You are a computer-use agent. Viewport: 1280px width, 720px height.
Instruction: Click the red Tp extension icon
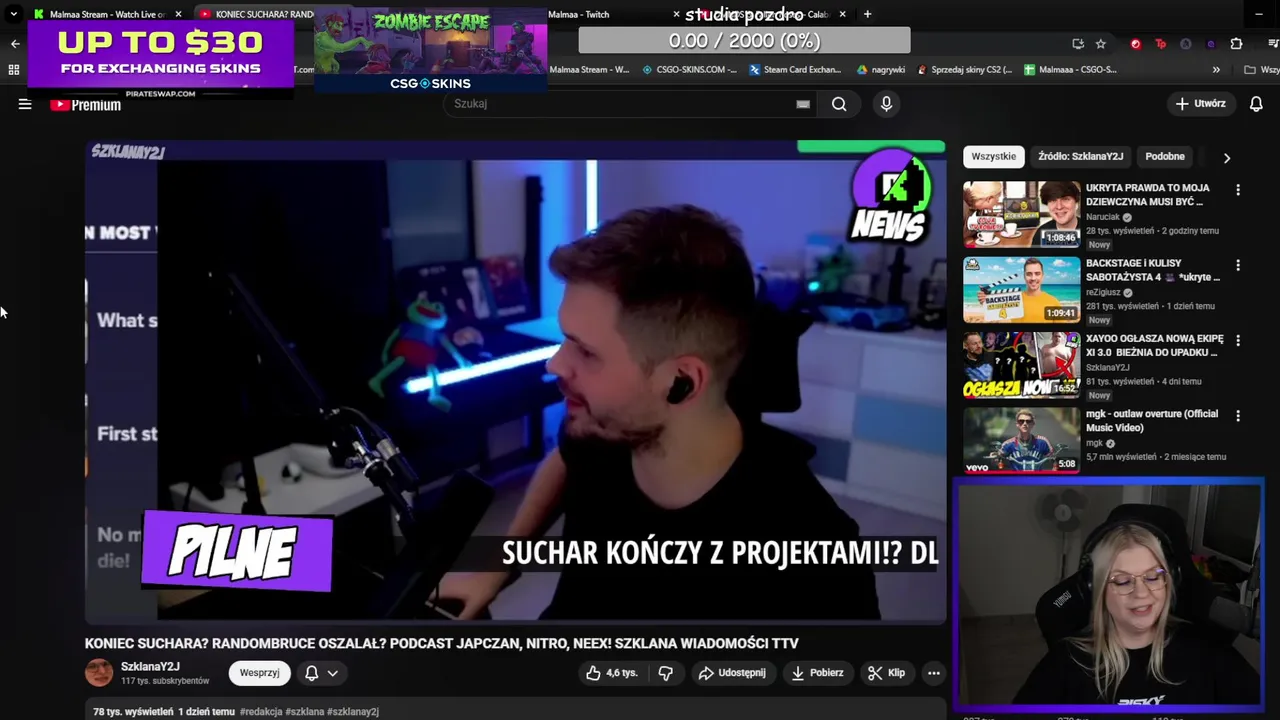1160,44
